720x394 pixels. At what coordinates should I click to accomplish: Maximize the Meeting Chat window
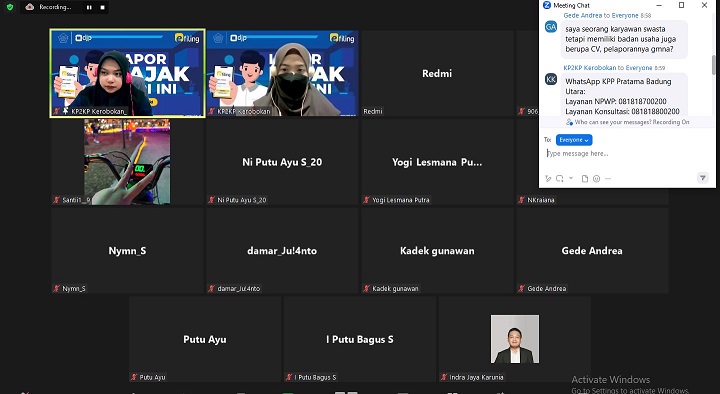(681, 5)
